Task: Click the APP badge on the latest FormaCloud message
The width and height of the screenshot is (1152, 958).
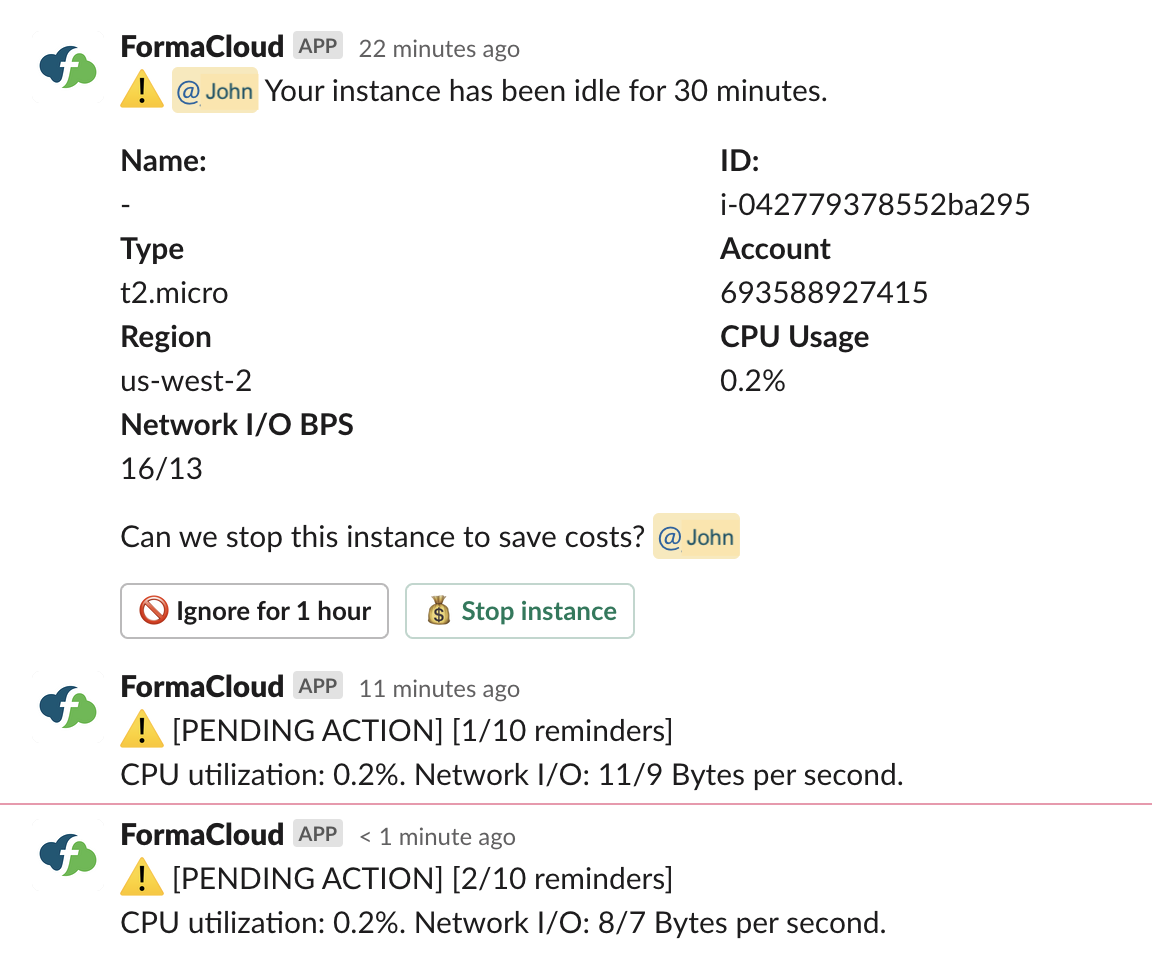Action: [x=318, y=834]
